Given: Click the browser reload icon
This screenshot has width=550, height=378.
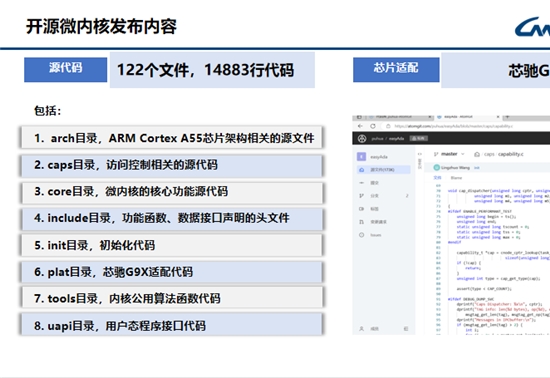Looking at the screenshot, I should [x=373, y=126].
